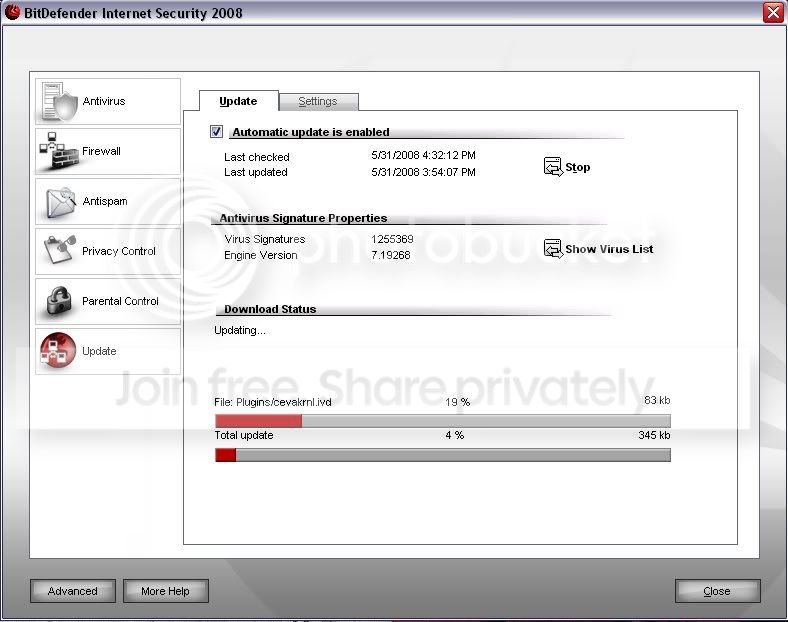Click Virus Signatures value 1255369
The image size is (788, 622).
tap(392, 239)
